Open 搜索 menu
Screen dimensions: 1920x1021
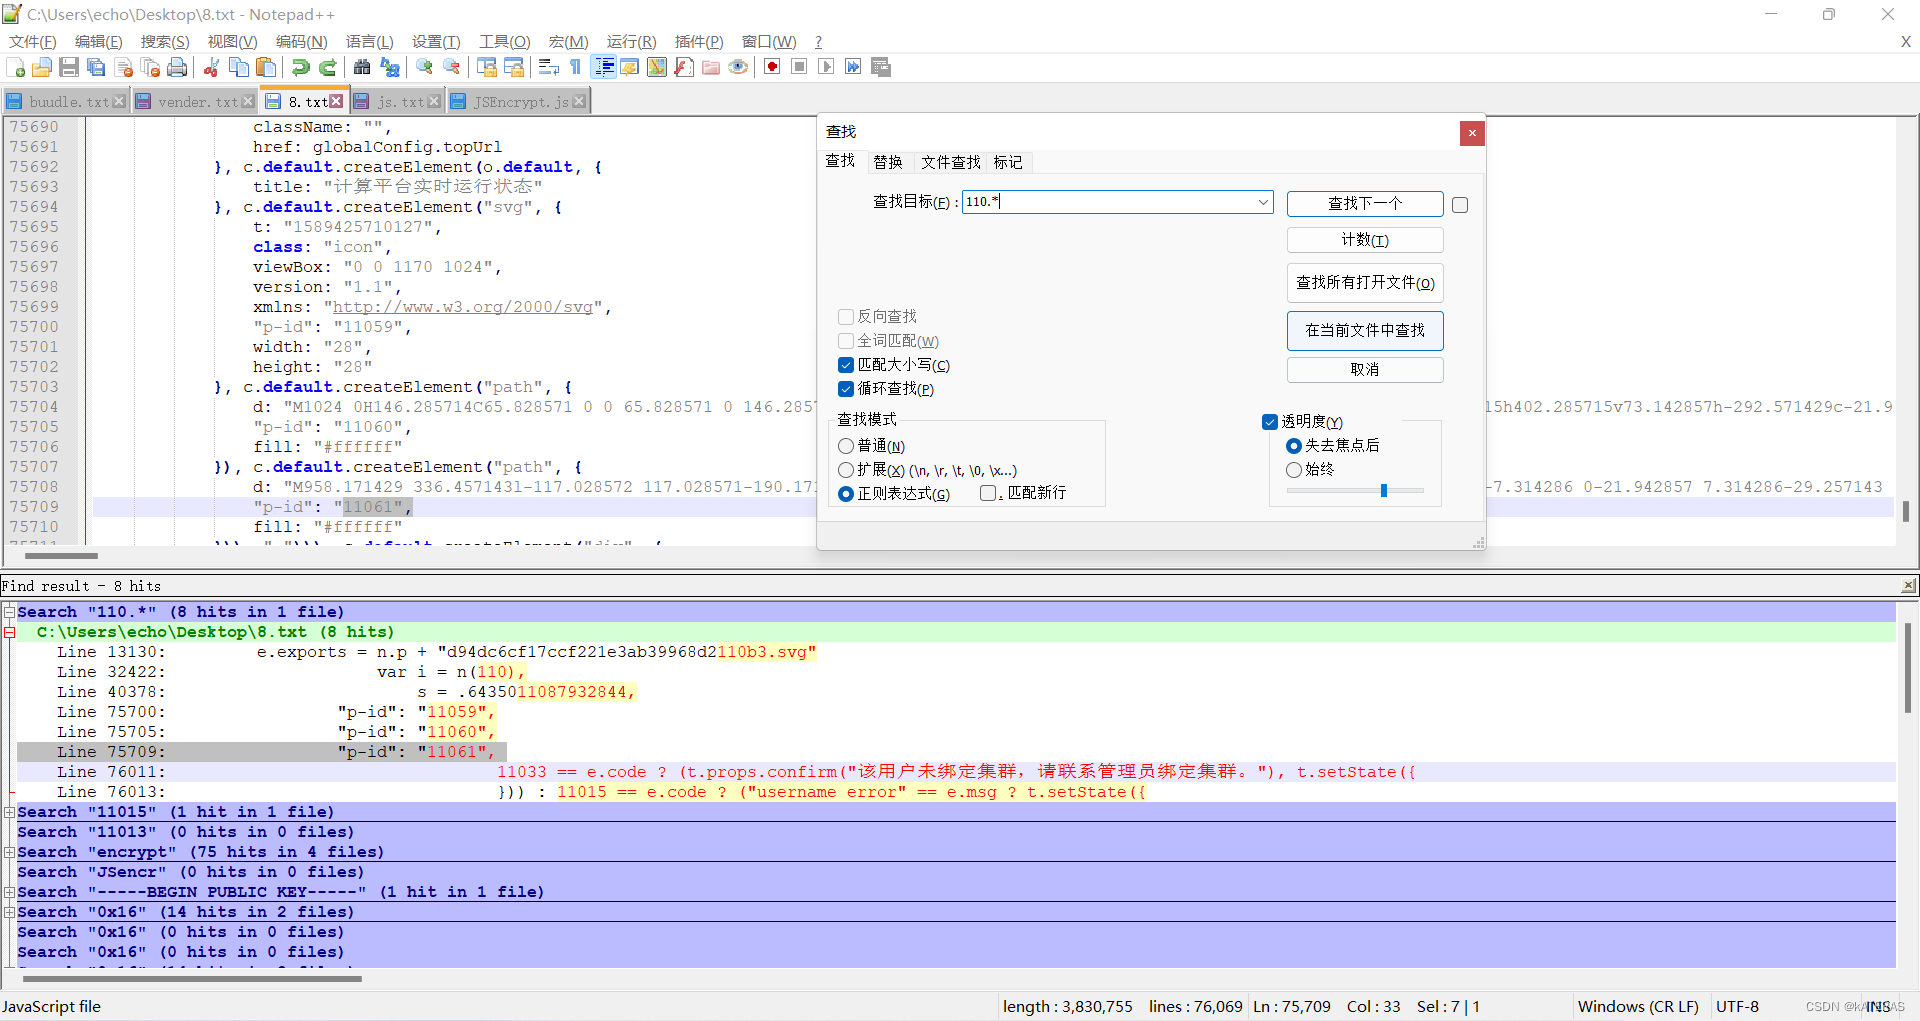pos(165,42)
